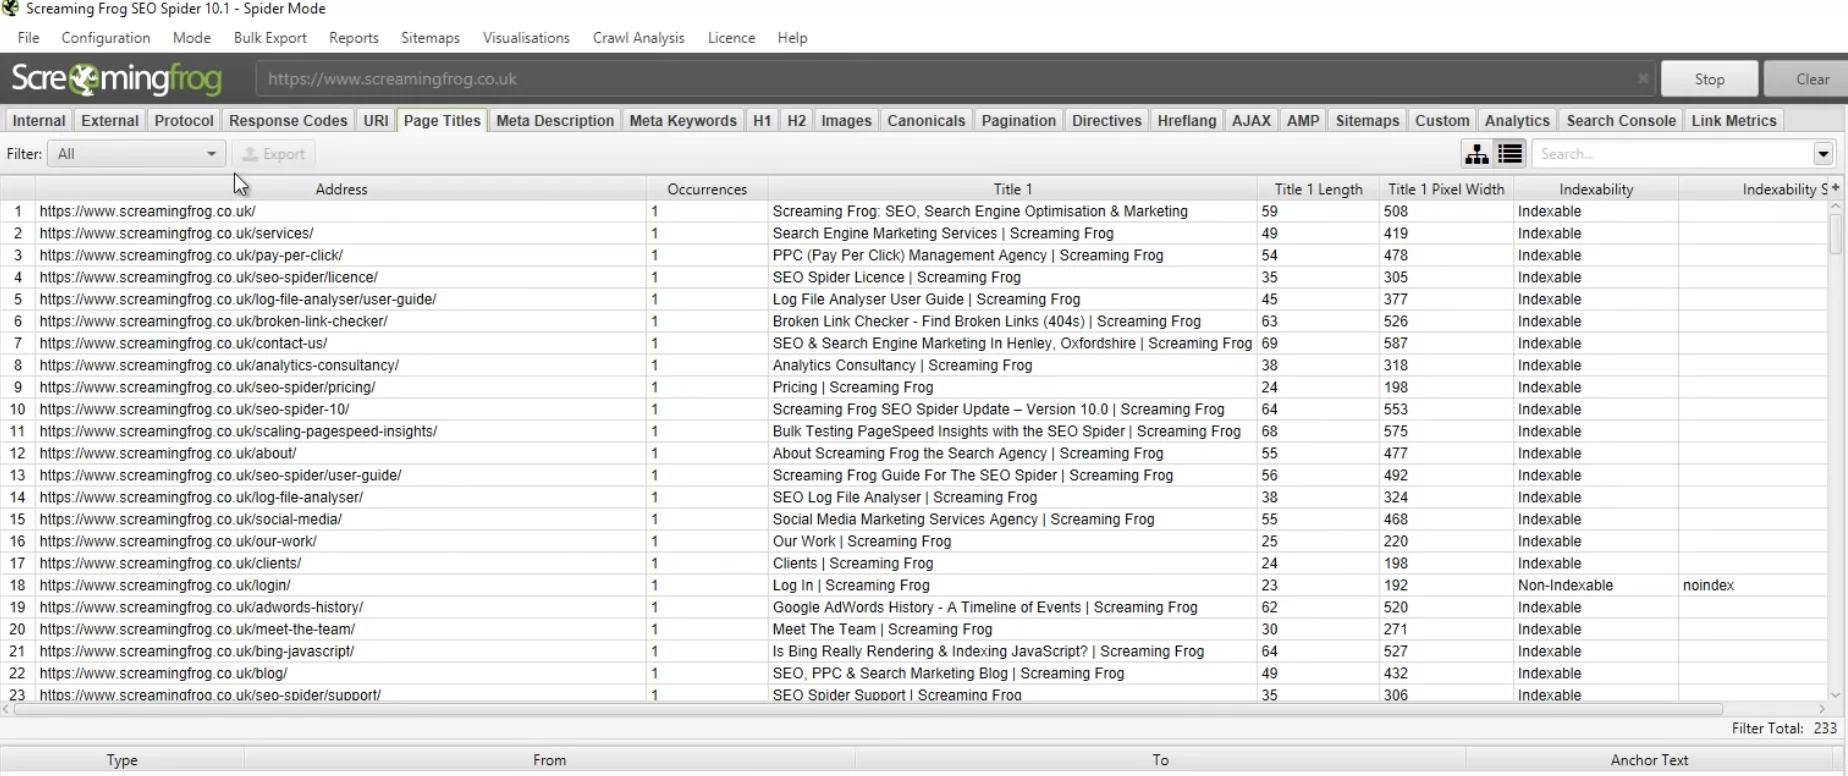Switch to the Sitemaps tab
This screenshot has width=1848, height=776.
[x=1367, y=120]
